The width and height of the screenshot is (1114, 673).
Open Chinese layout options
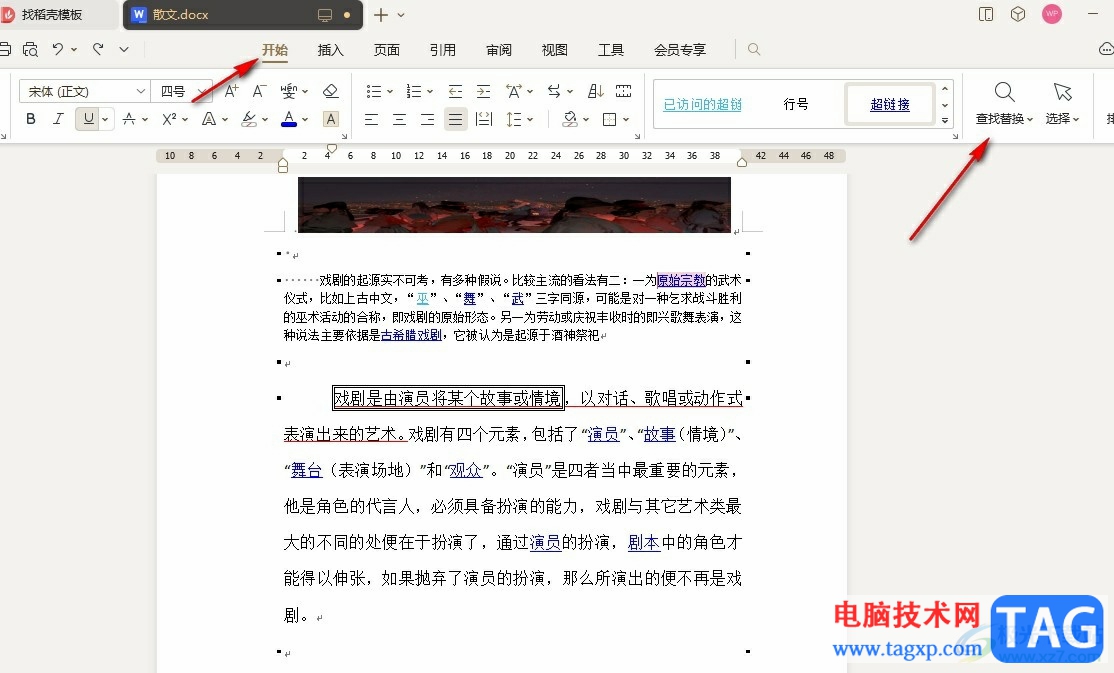(x=514, y=91)
